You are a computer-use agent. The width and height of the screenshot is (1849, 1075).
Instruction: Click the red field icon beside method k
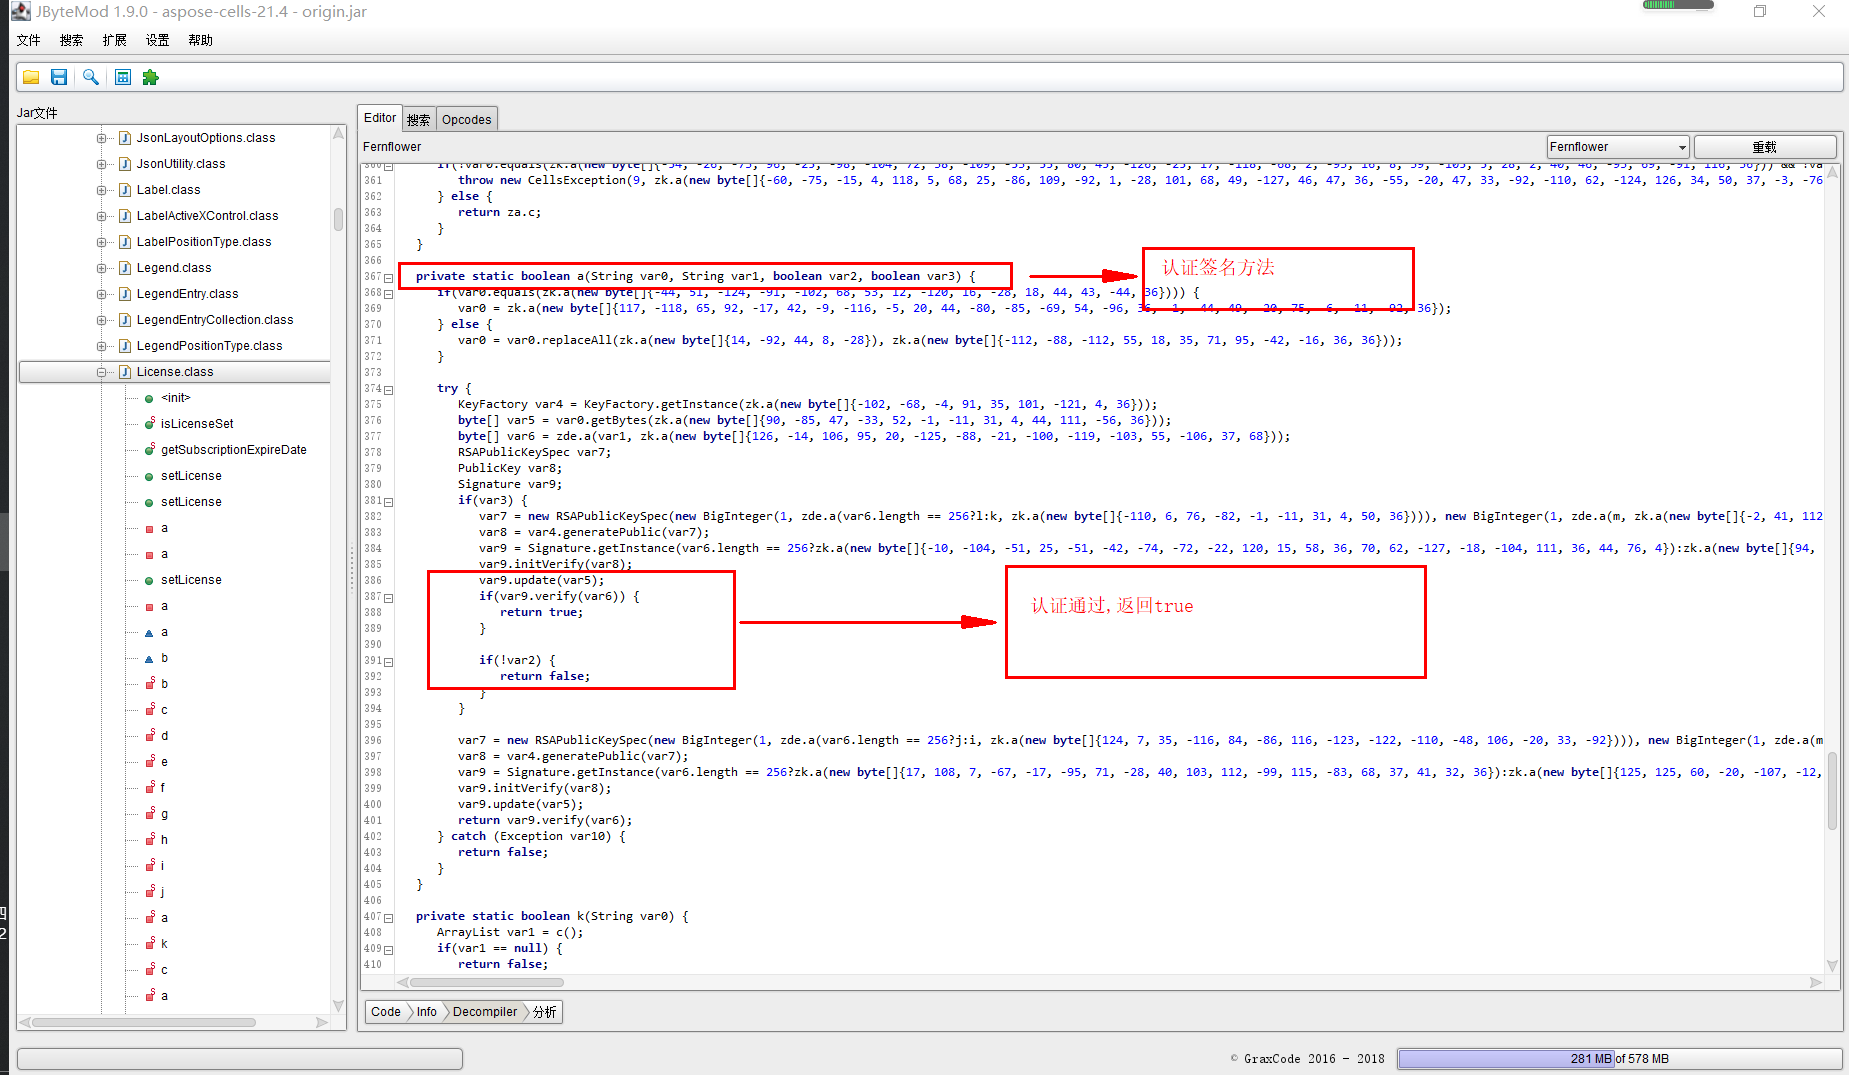pos(148,942)
